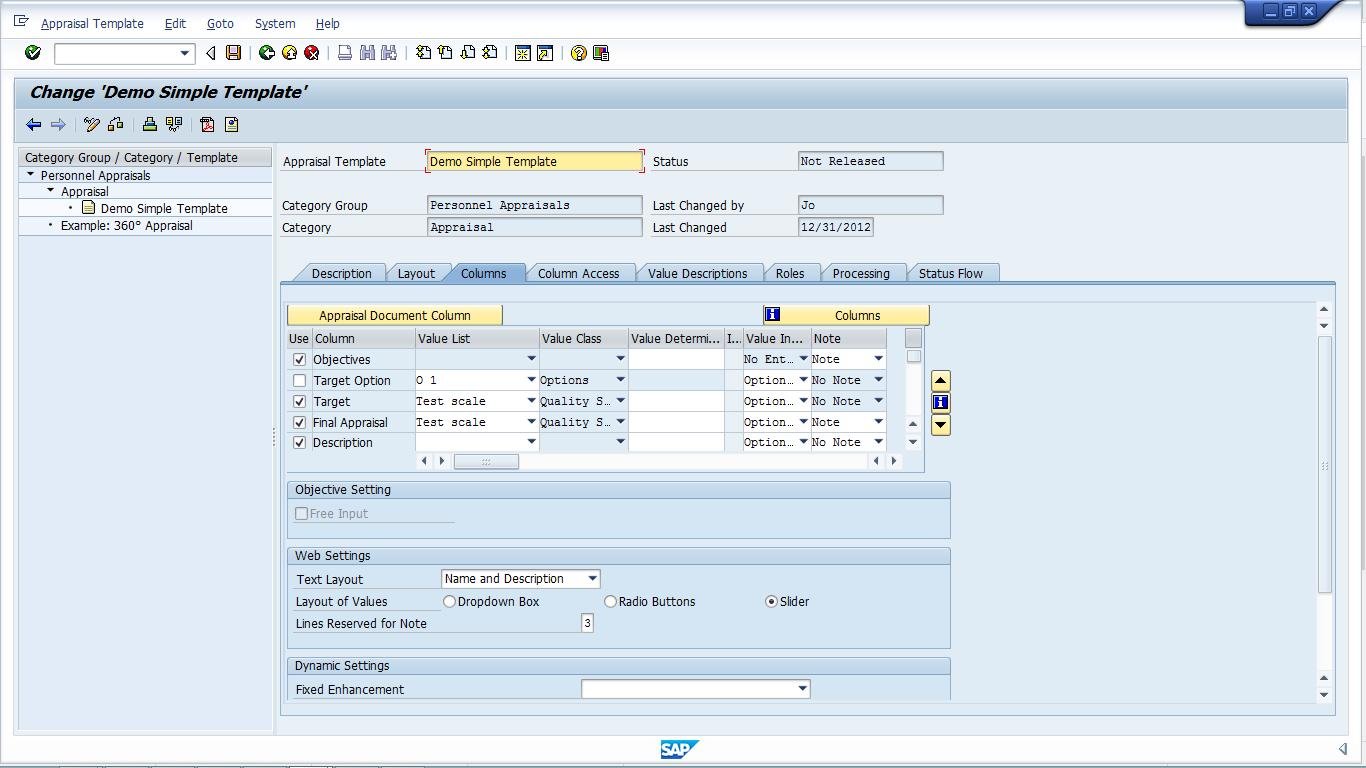Click the Save floppy disk icon
Image resolution: width=1366 pixels, height=768 pixels.
coord(233,53)
